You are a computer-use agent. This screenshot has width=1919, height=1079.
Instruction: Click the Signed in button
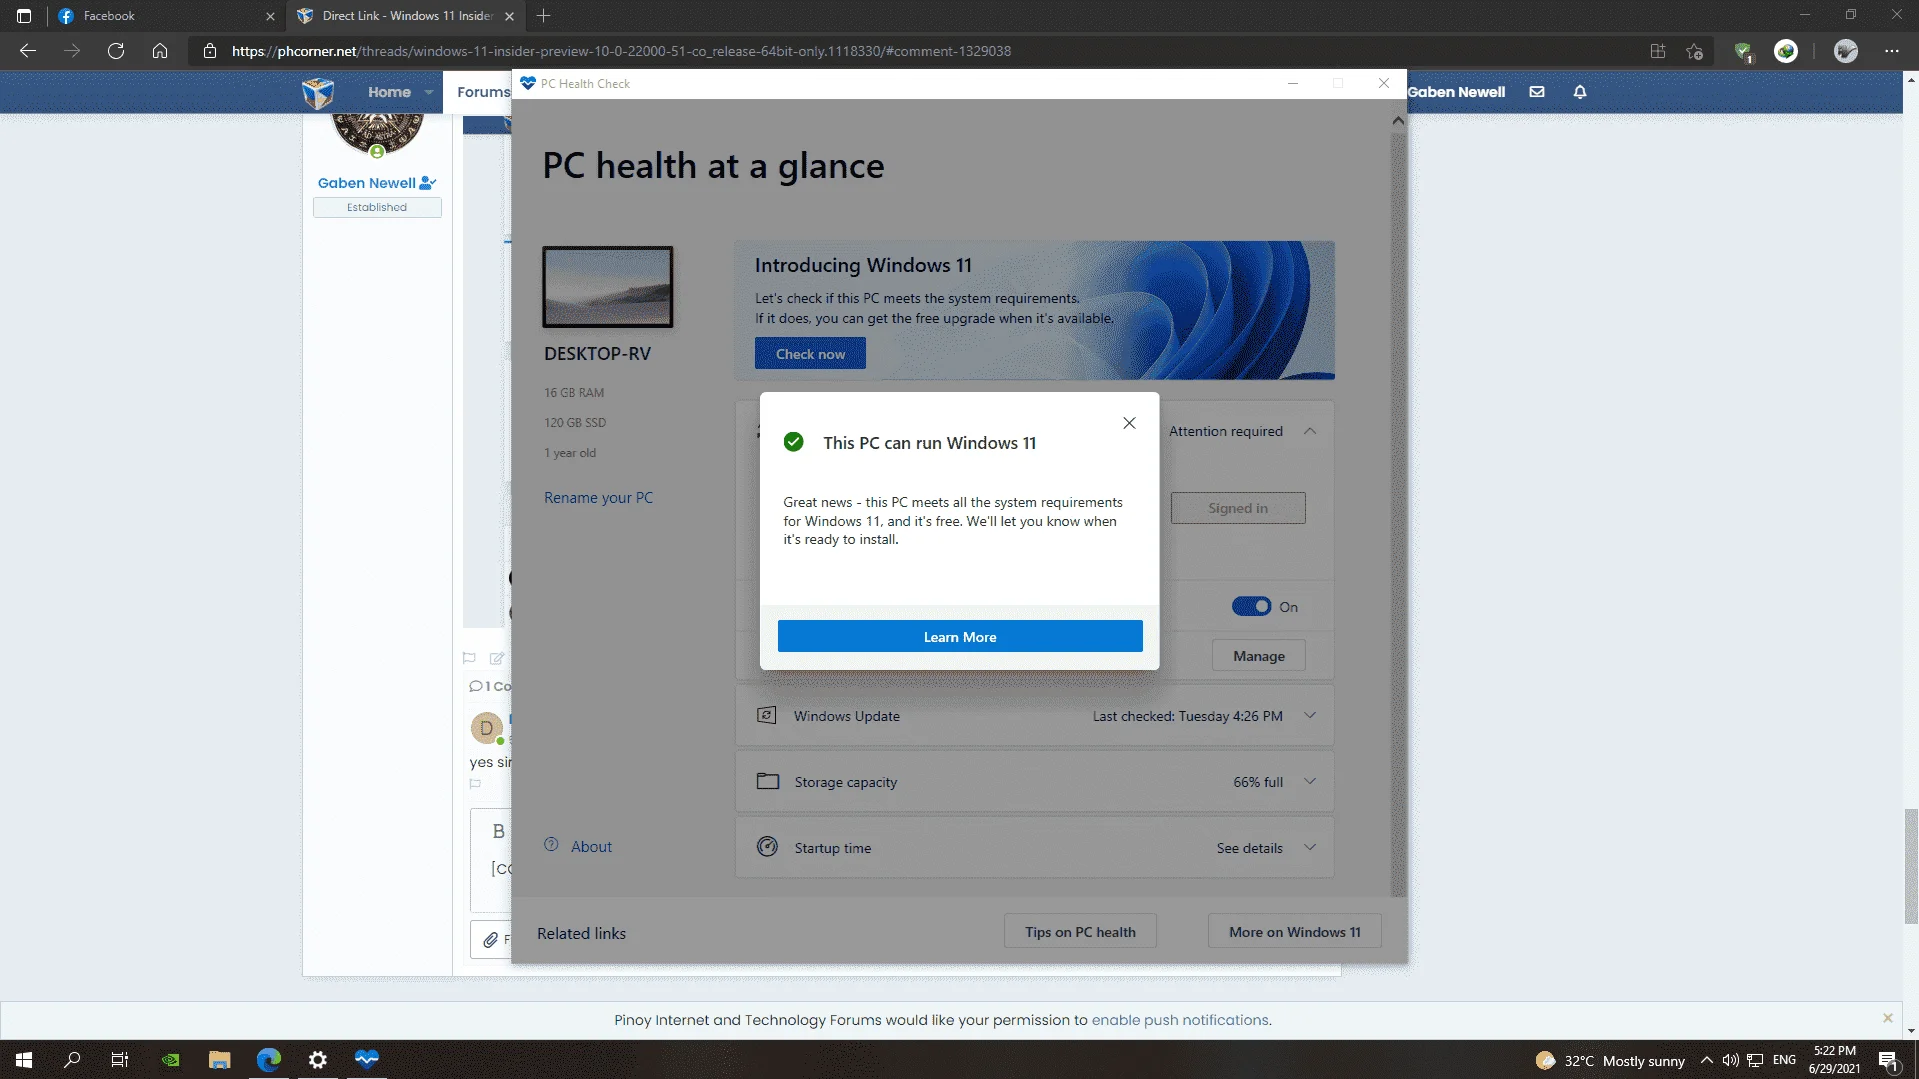[1238, 508]
